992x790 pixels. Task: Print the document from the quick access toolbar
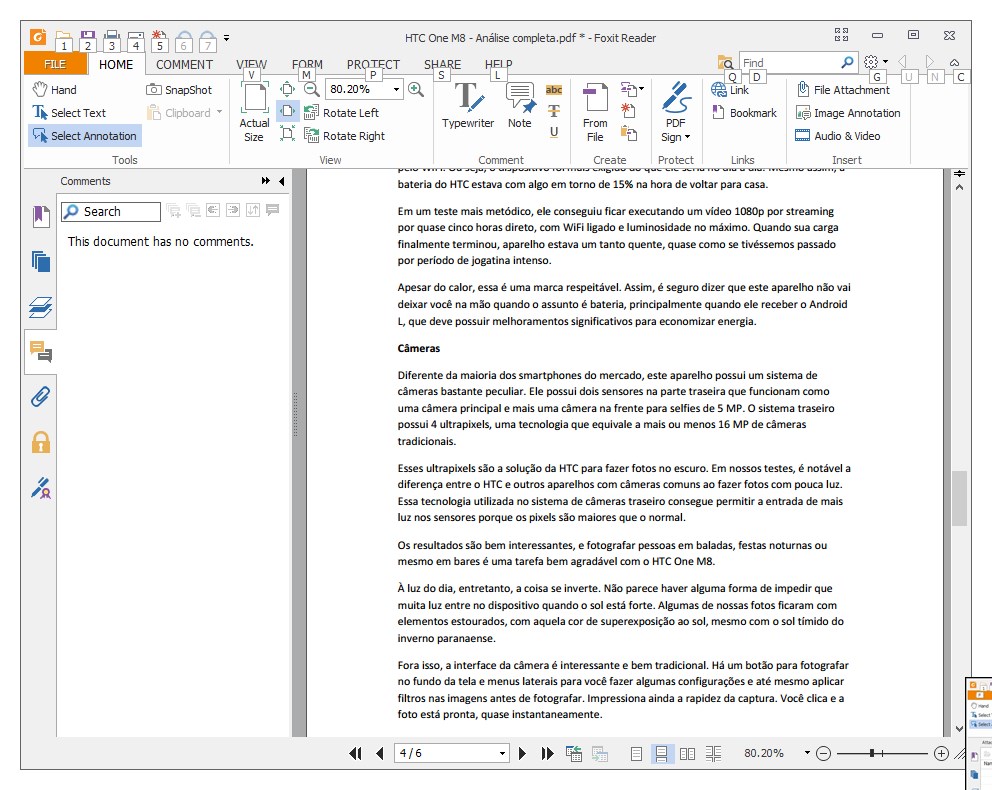click(x=111, y=37)
